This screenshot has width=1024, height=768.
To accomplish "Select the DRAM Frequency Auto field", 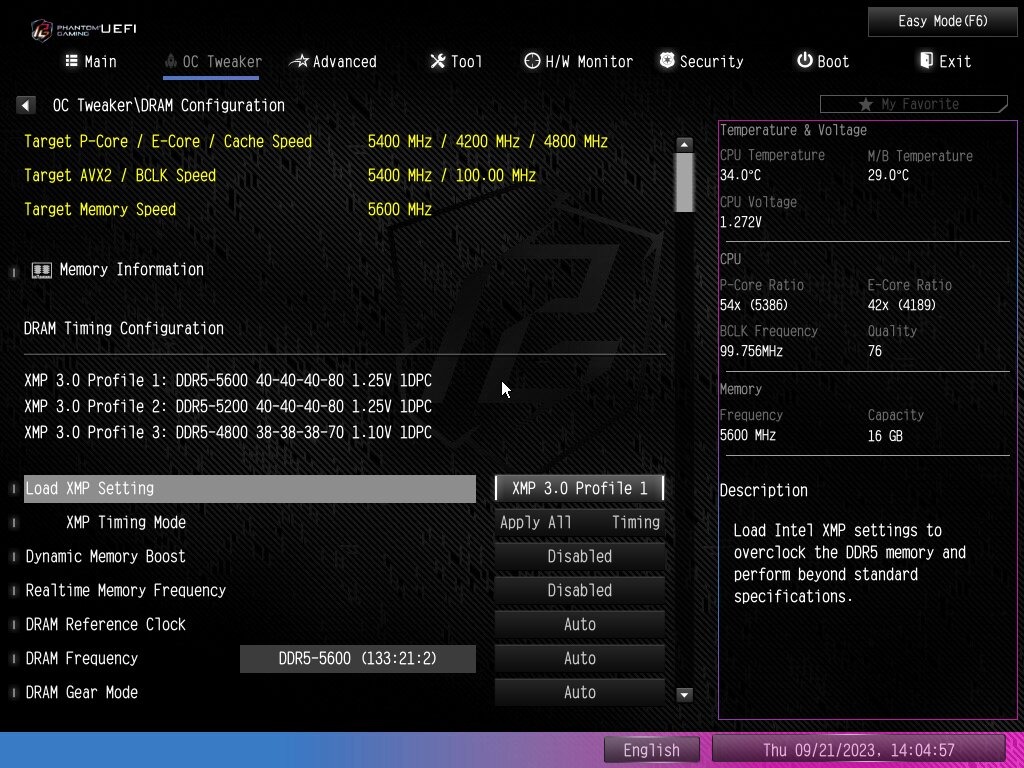I will click(x=580, y=658).
